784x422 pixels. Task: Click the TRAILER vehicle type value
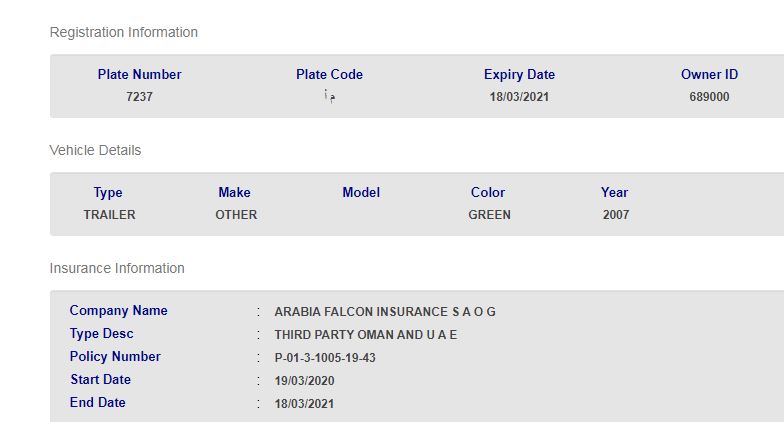109,215
